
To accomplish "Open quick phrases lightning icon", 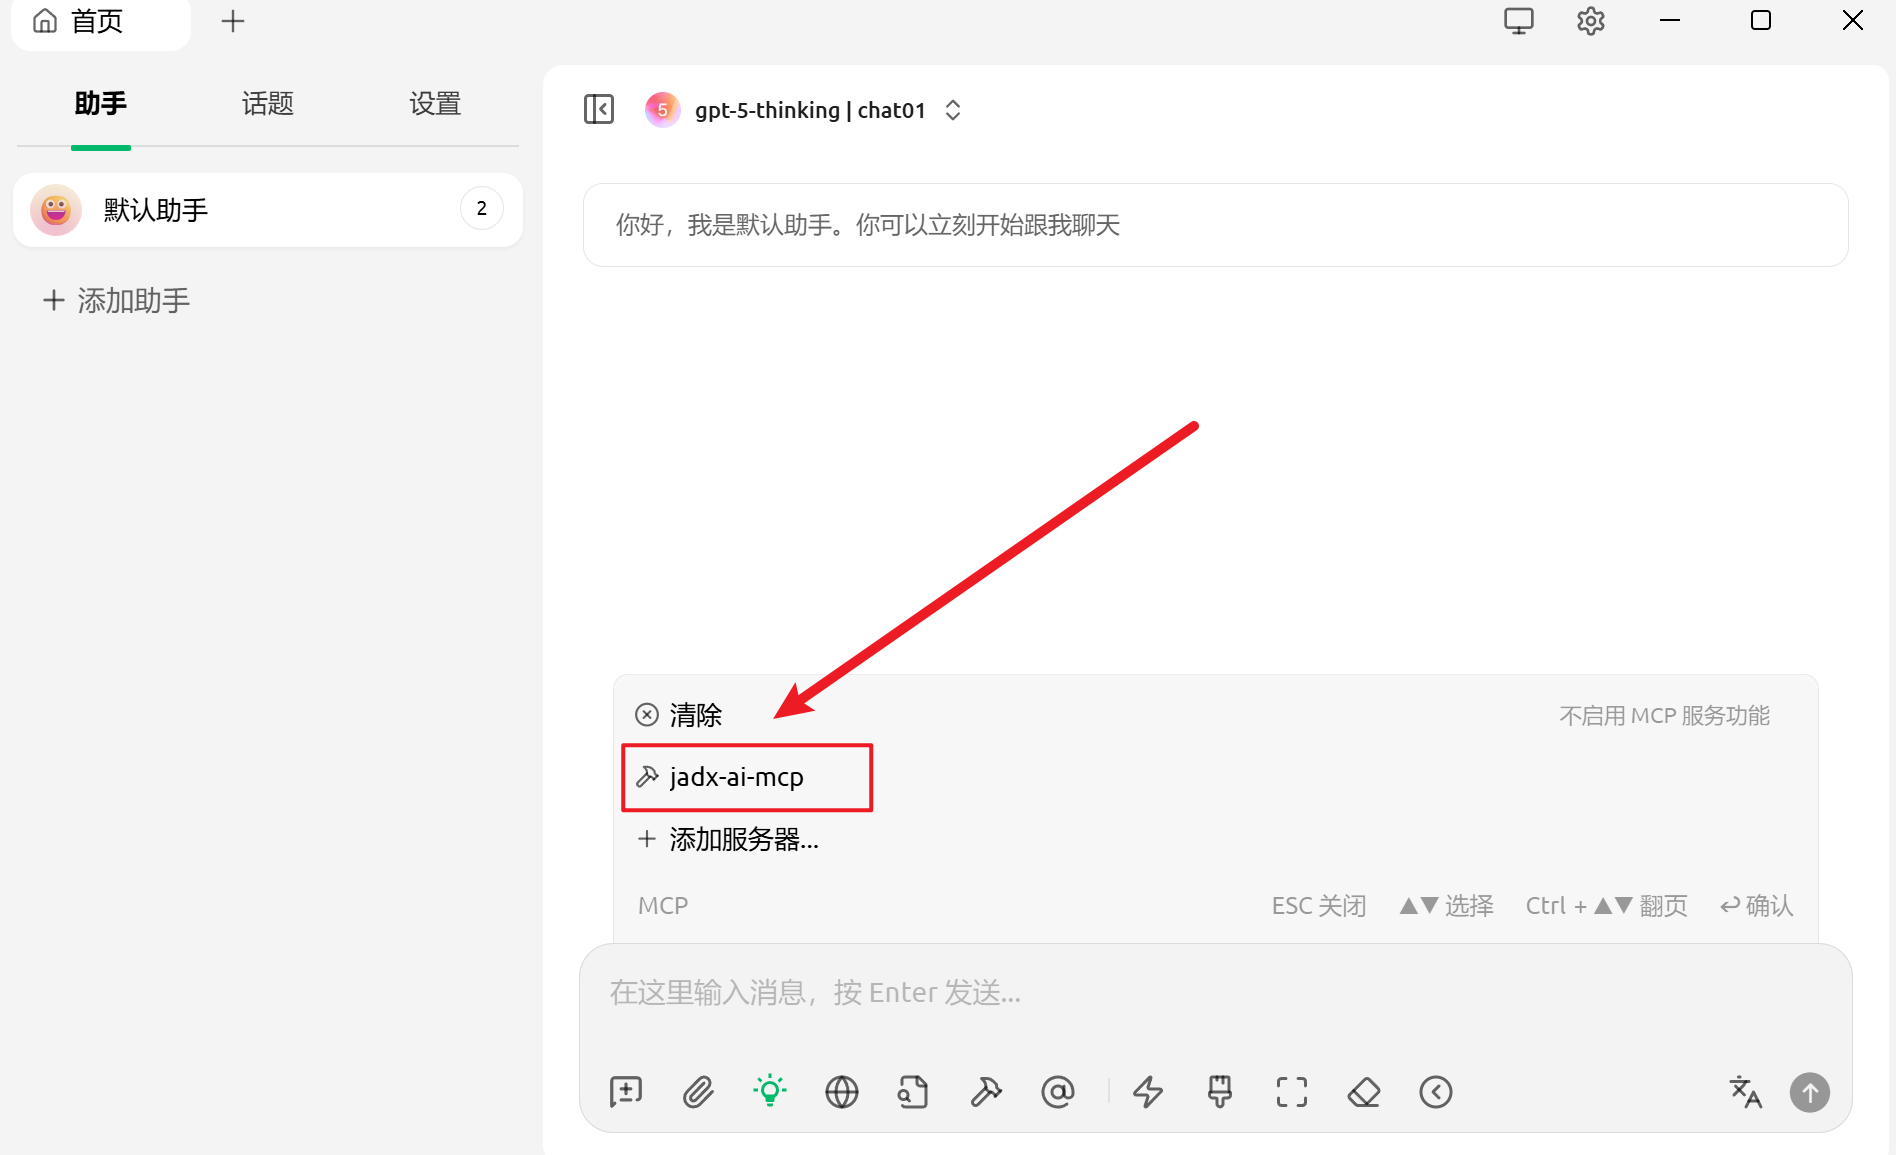I will (1148, 1092).
